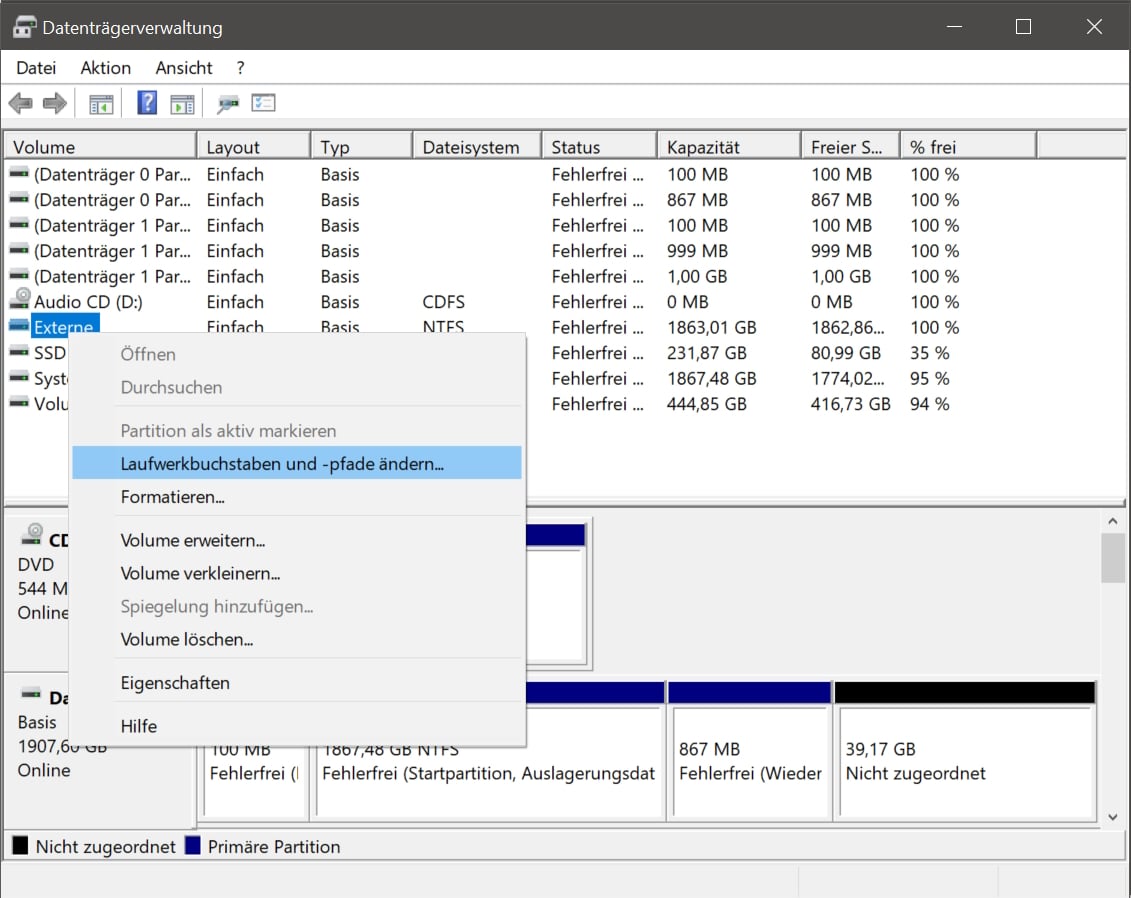This screenshot has width=1131, height=898.
Task: Click the Audio CD (D:) disc icon
Action: 21,299
